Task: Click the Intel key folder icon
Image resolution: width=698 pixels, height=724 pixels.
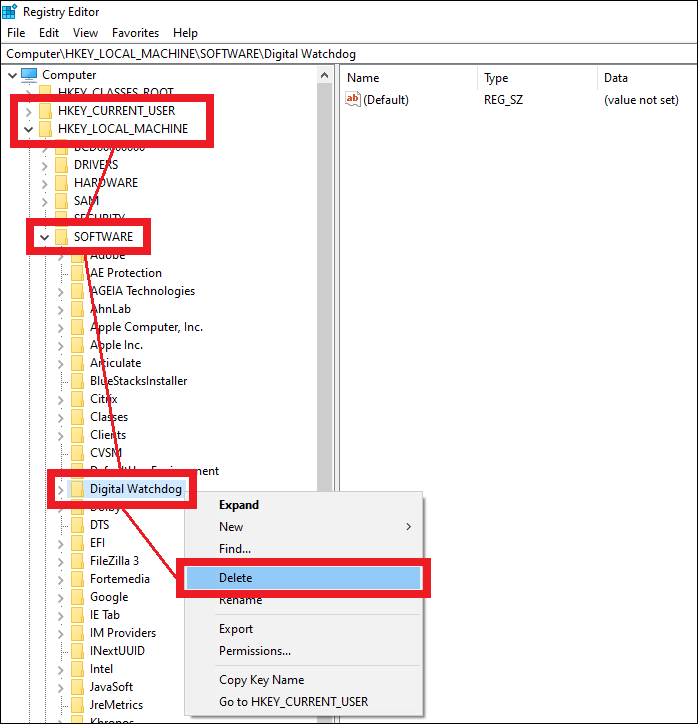Action: click(78, 669)
